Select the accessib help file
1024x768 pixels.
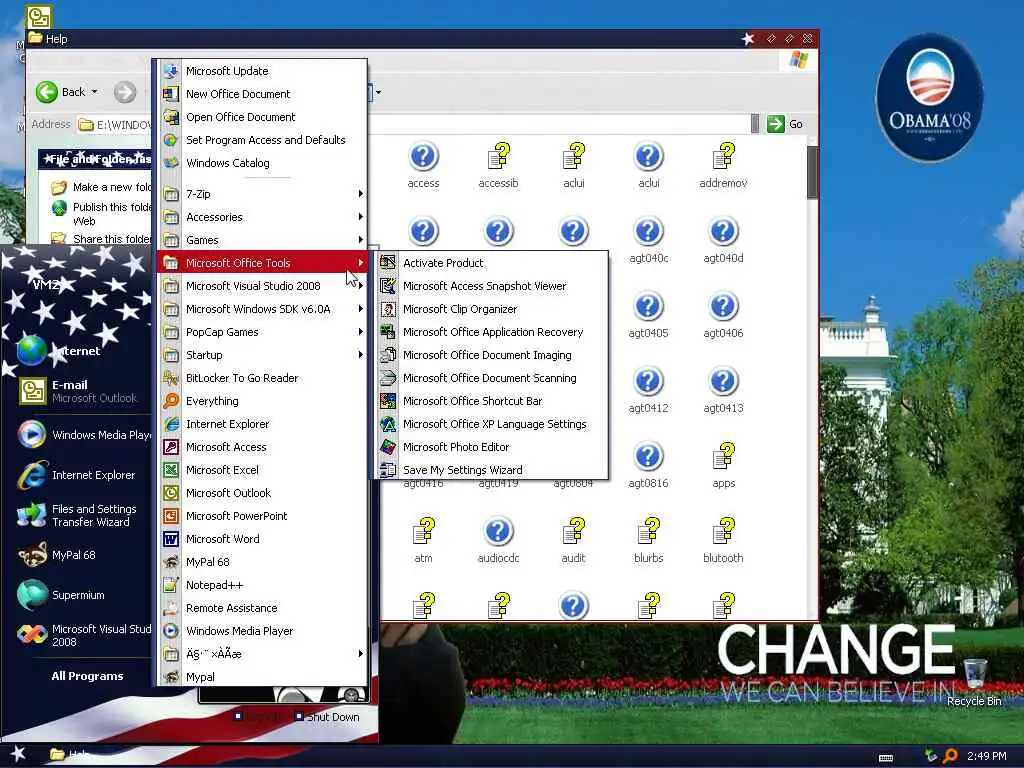coord(498,165)
